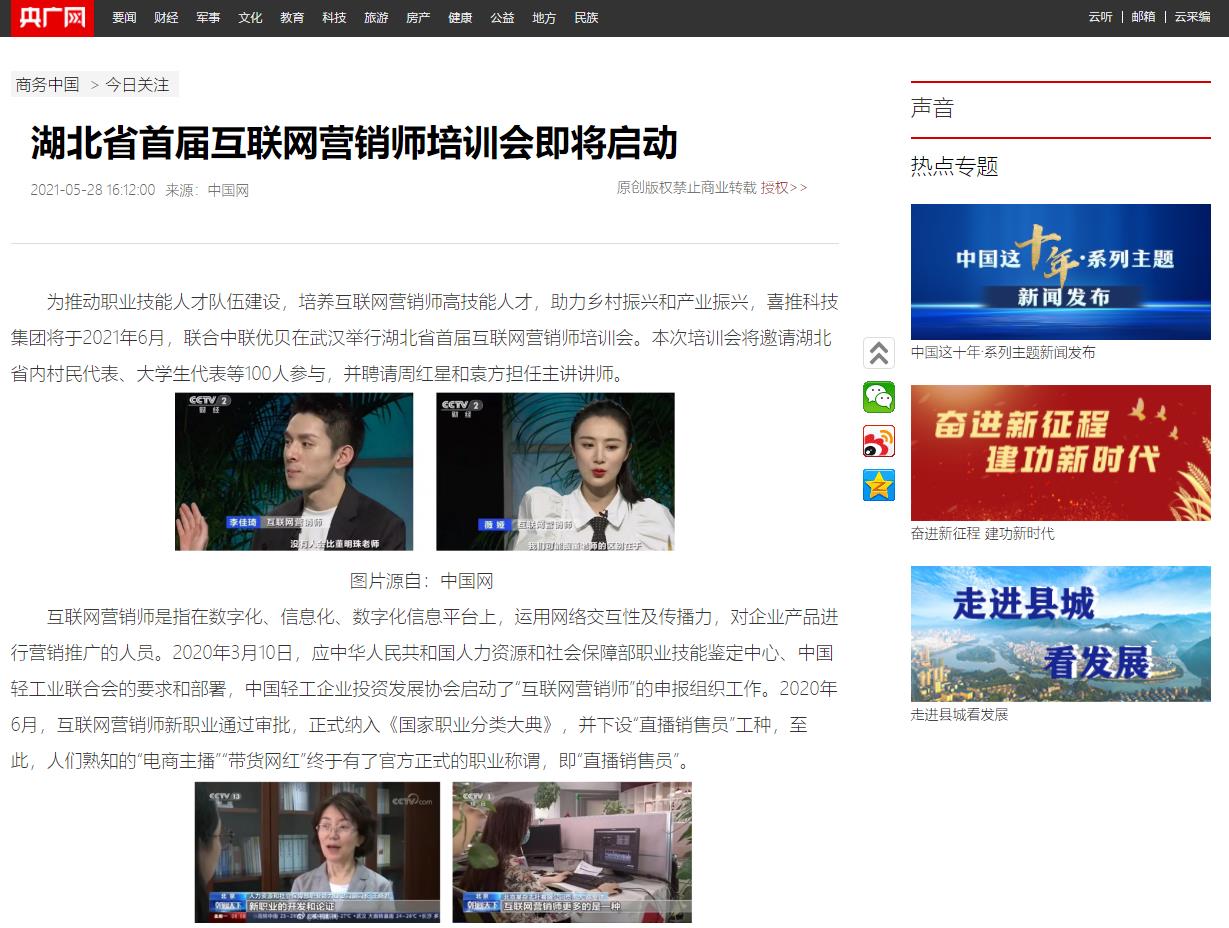Click the 授权>> link
The width and height of the screenshot is (1229, 928).
tap(784, 187)
